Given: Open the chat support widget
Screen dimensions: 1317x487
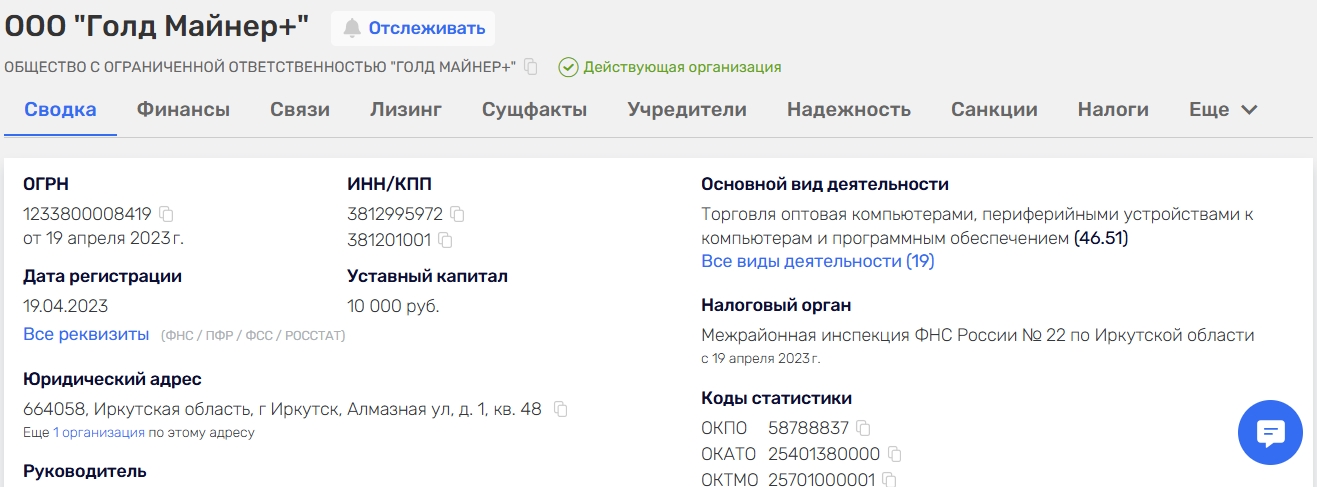Looking at the screenshot, I should [1270, 433].
